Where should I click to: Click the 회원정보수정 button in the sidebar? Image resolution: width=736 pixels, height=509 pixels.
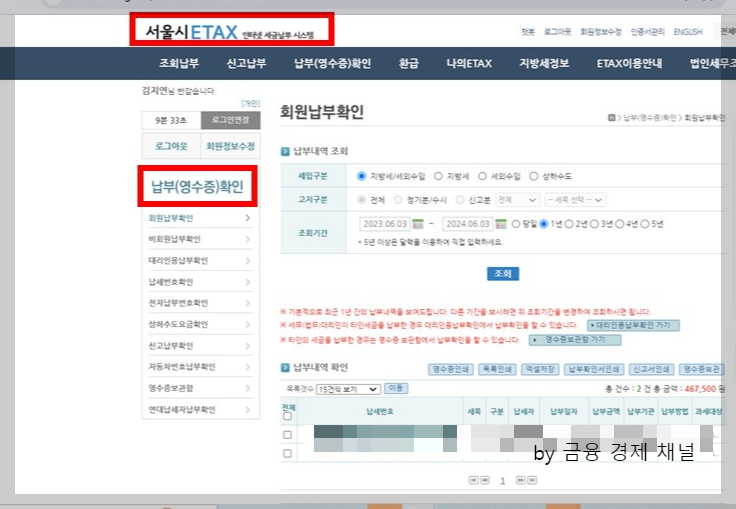click(230, 146)
